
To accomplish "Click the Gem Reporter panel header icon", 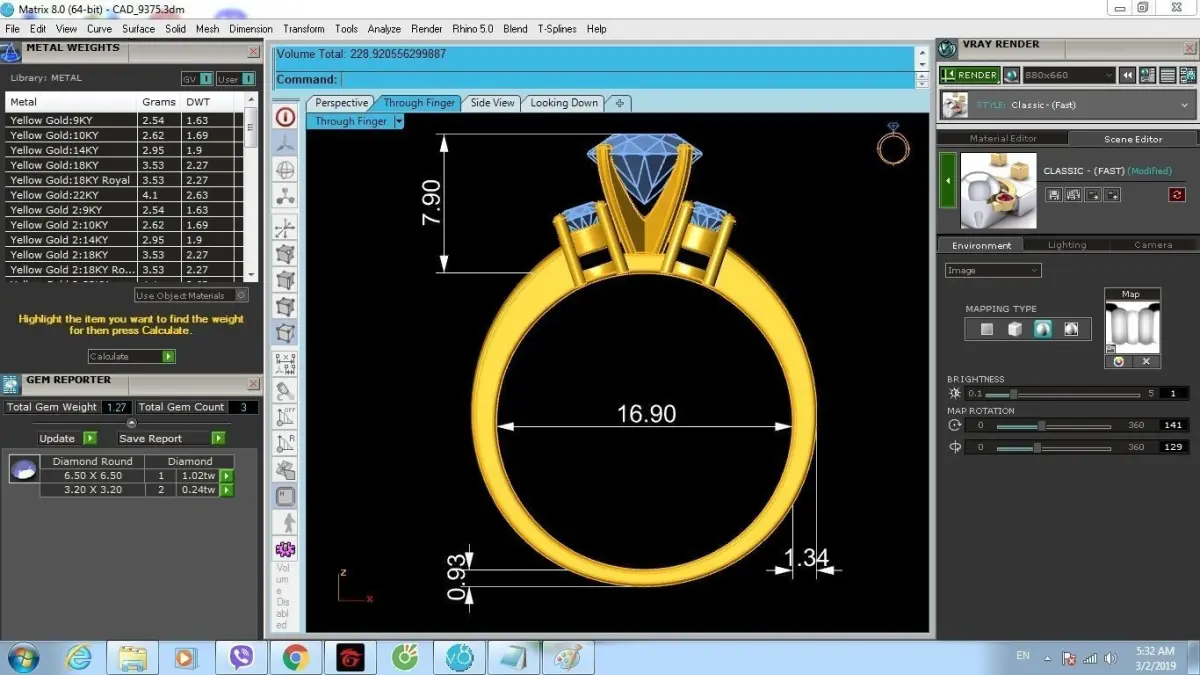I will [x=11, y=384].
